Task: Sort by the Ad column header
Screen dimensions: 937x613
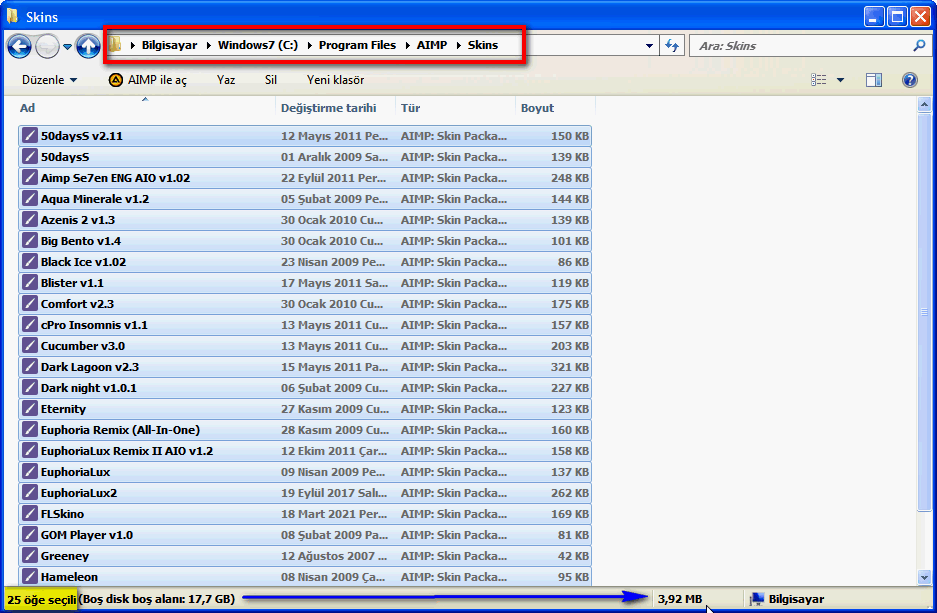Action: 146,108
